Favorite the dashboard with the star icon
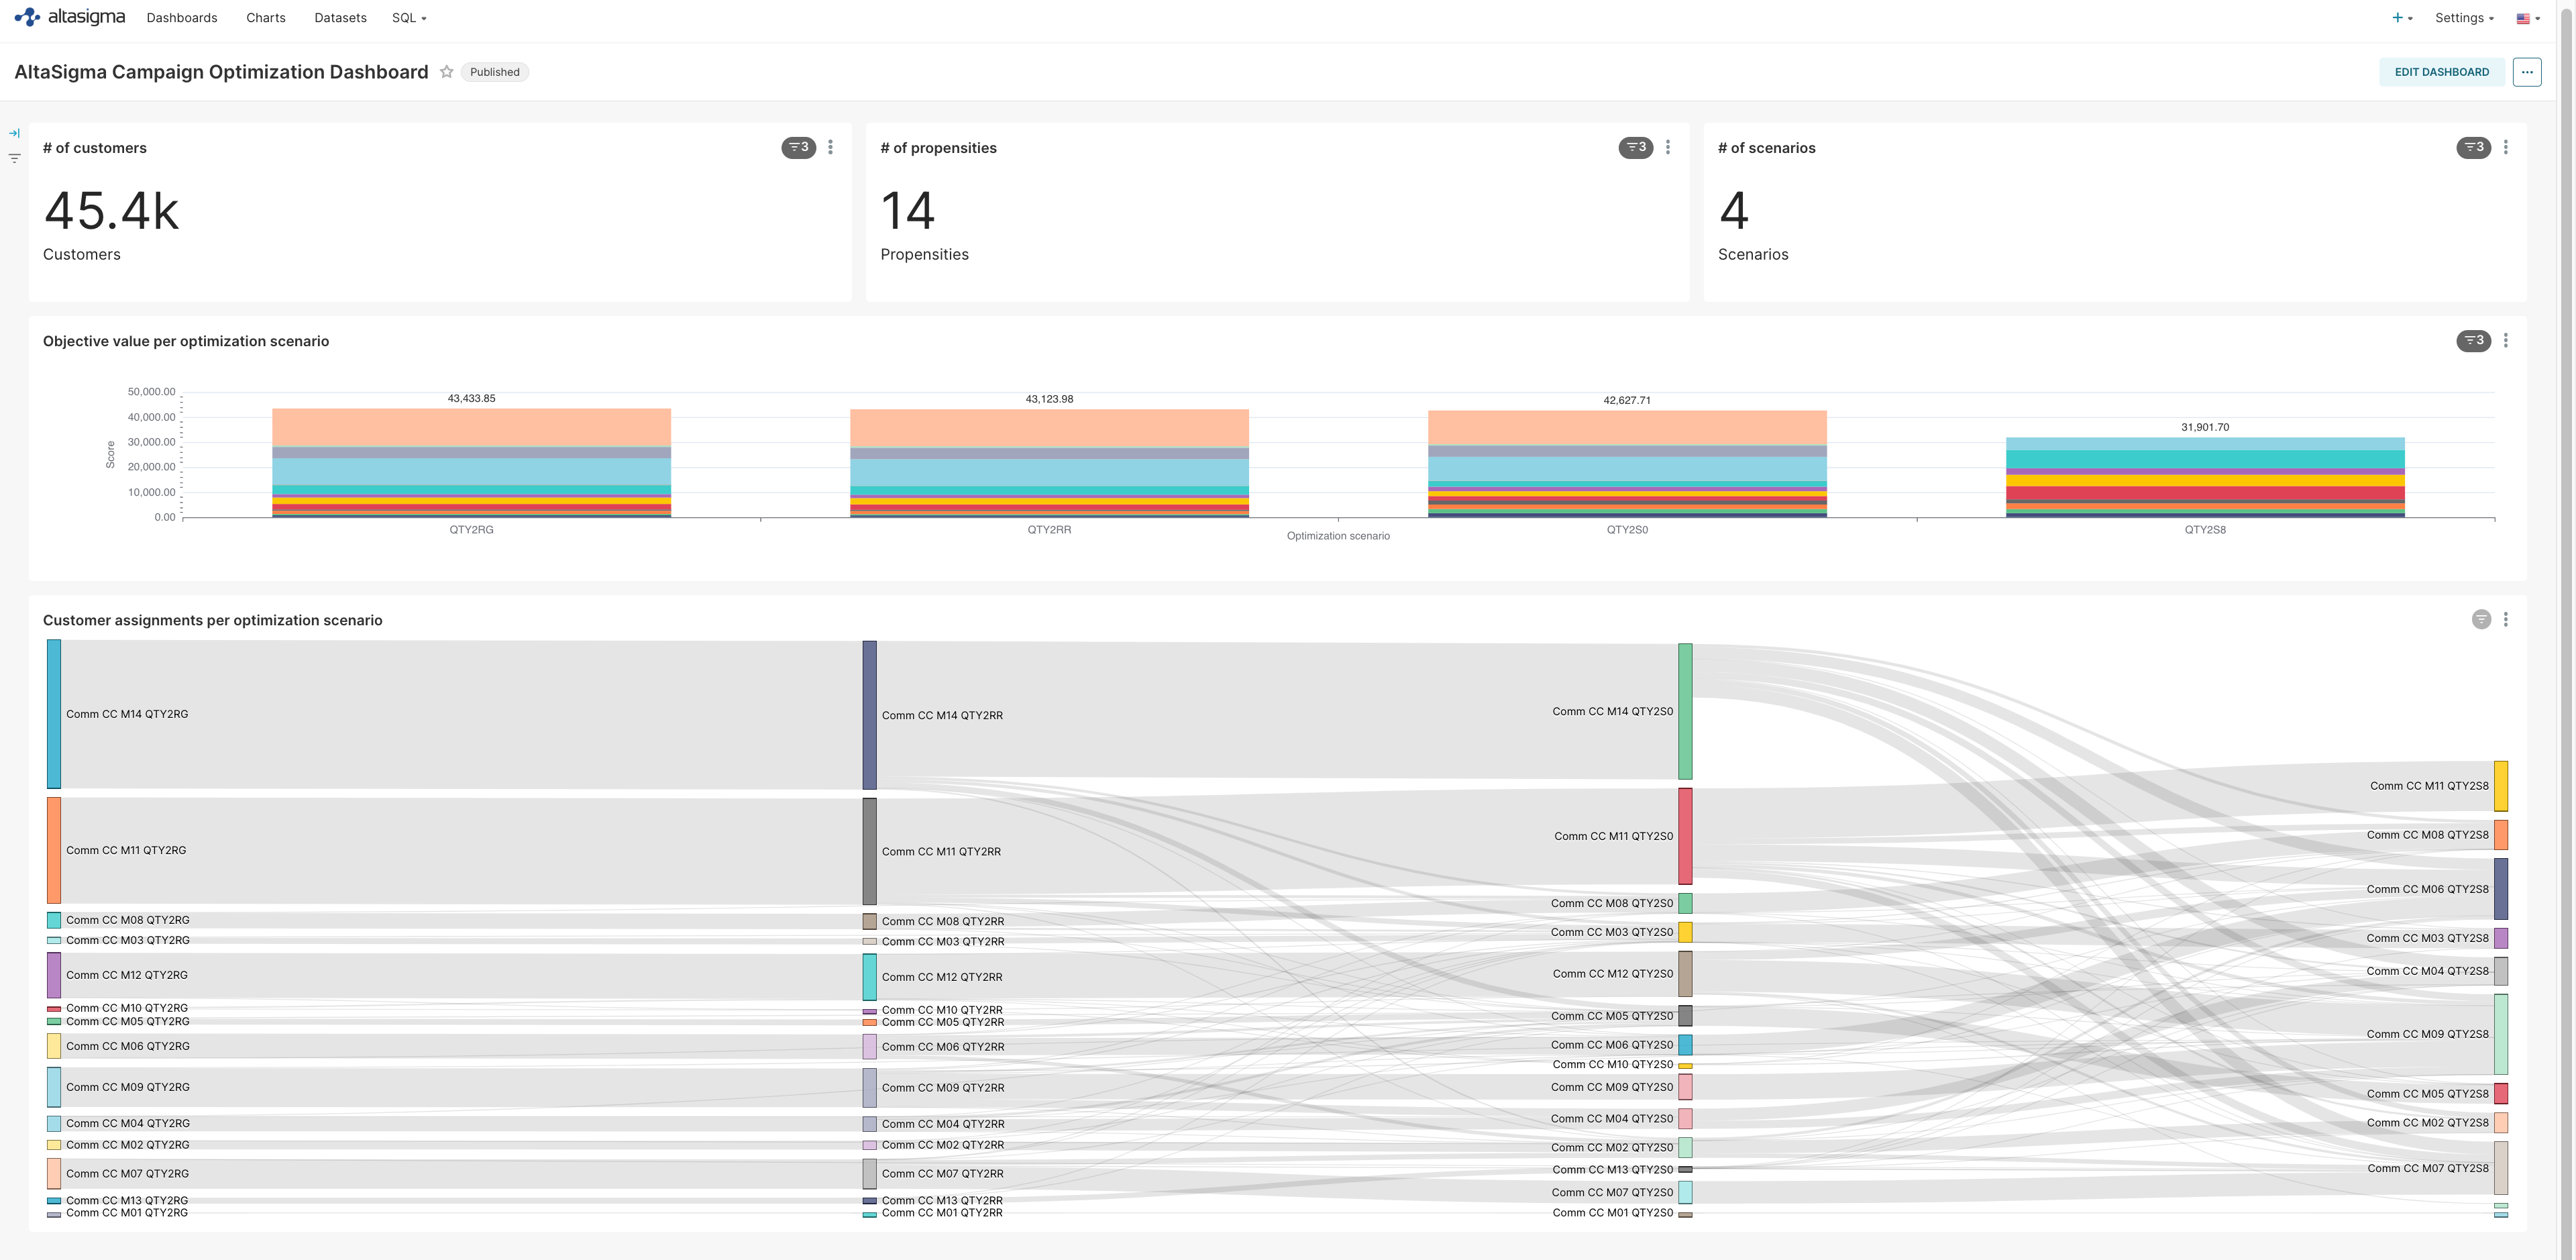The width and height of the screenshot is (2576, 1260). pos(447,72)
